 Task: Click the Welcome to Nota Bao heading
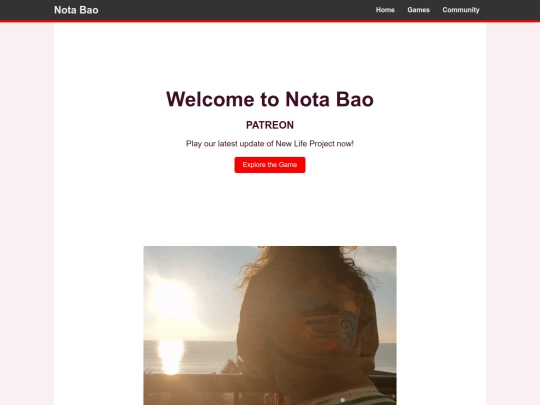click(270, 99)
